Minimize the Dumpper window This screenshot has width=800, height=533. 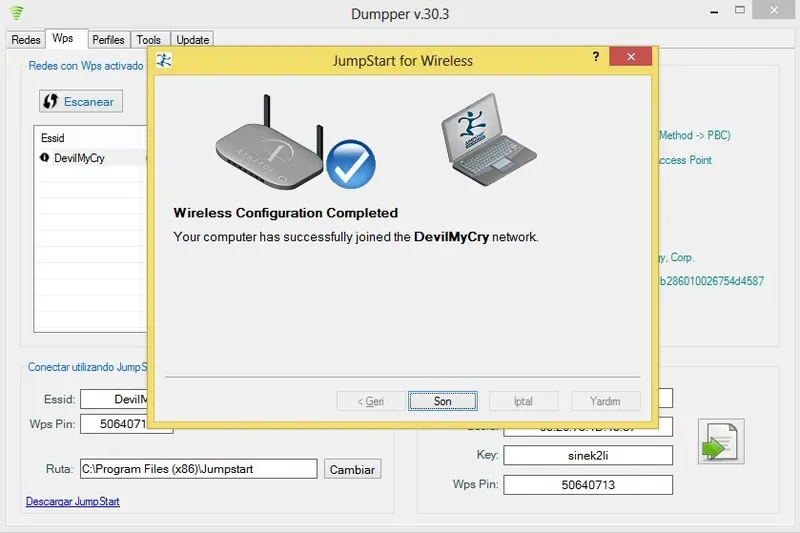tap(714, 12)
